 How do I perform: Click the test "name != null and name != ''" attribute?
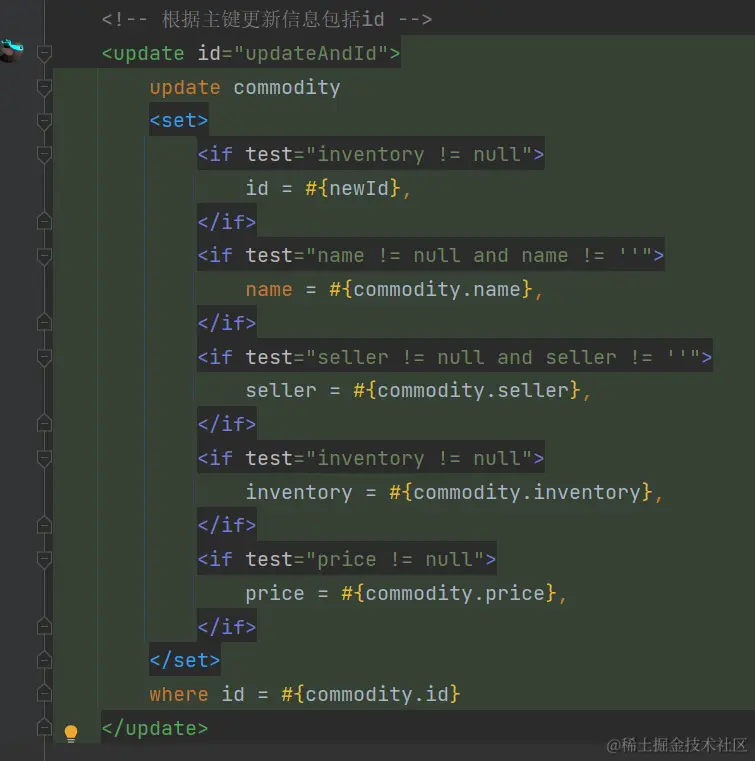click(449, 255)
